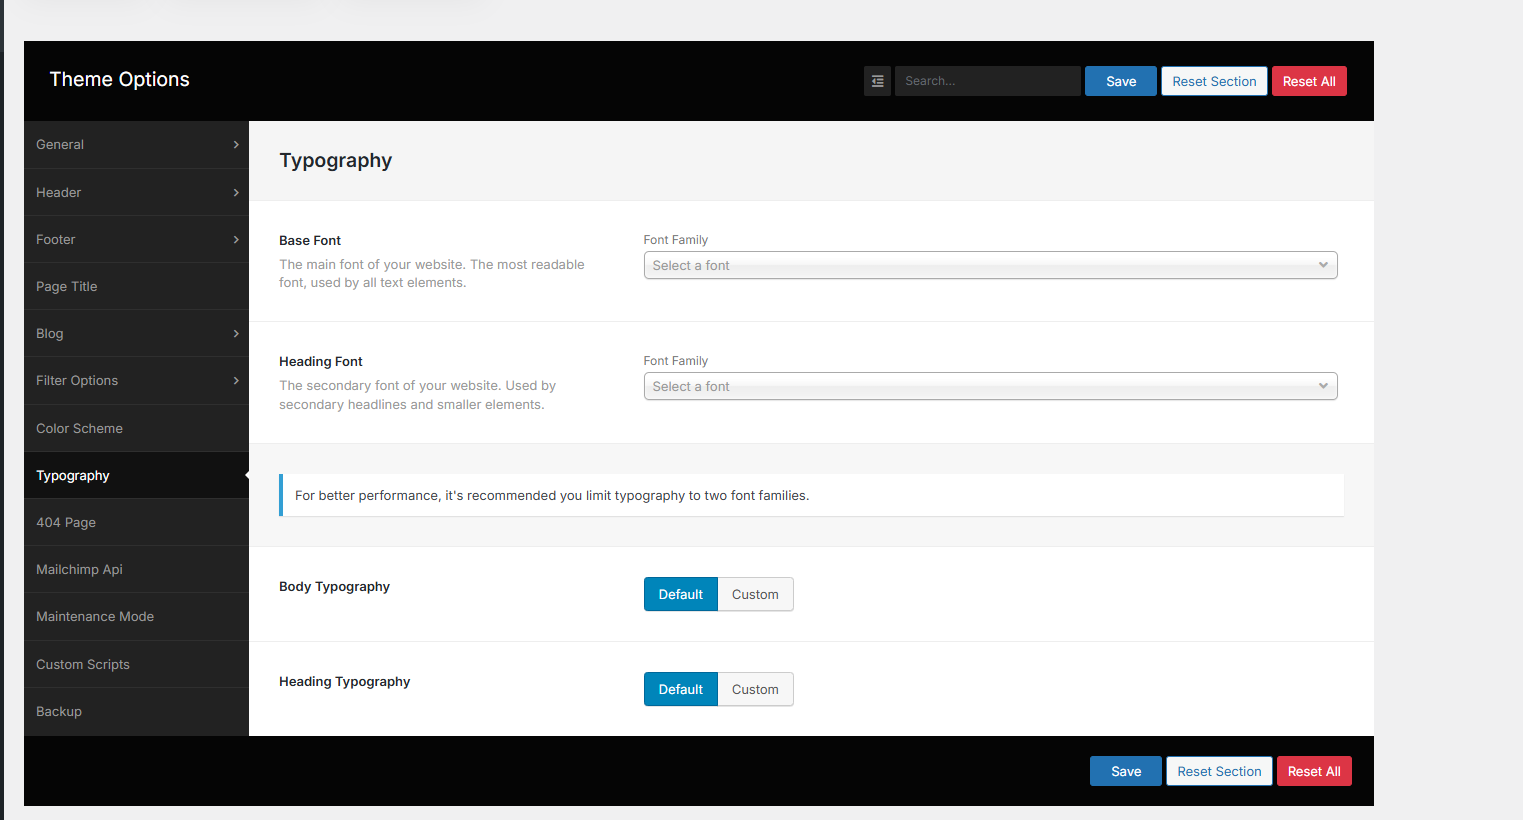This screenshot has height=820, width=1523.
Task: Open the 404 Page settings
Action: [66, 523]
